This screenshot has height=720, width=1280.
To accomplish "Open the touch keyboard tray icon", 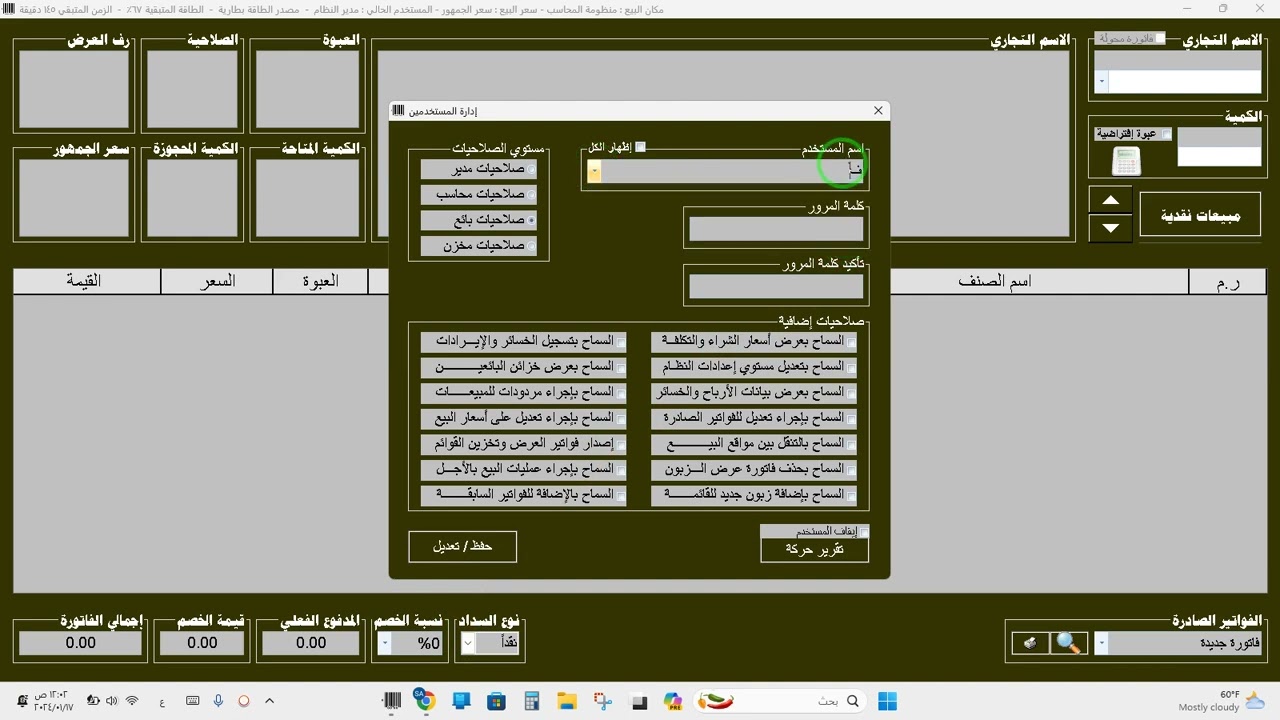I will [192, 701].
